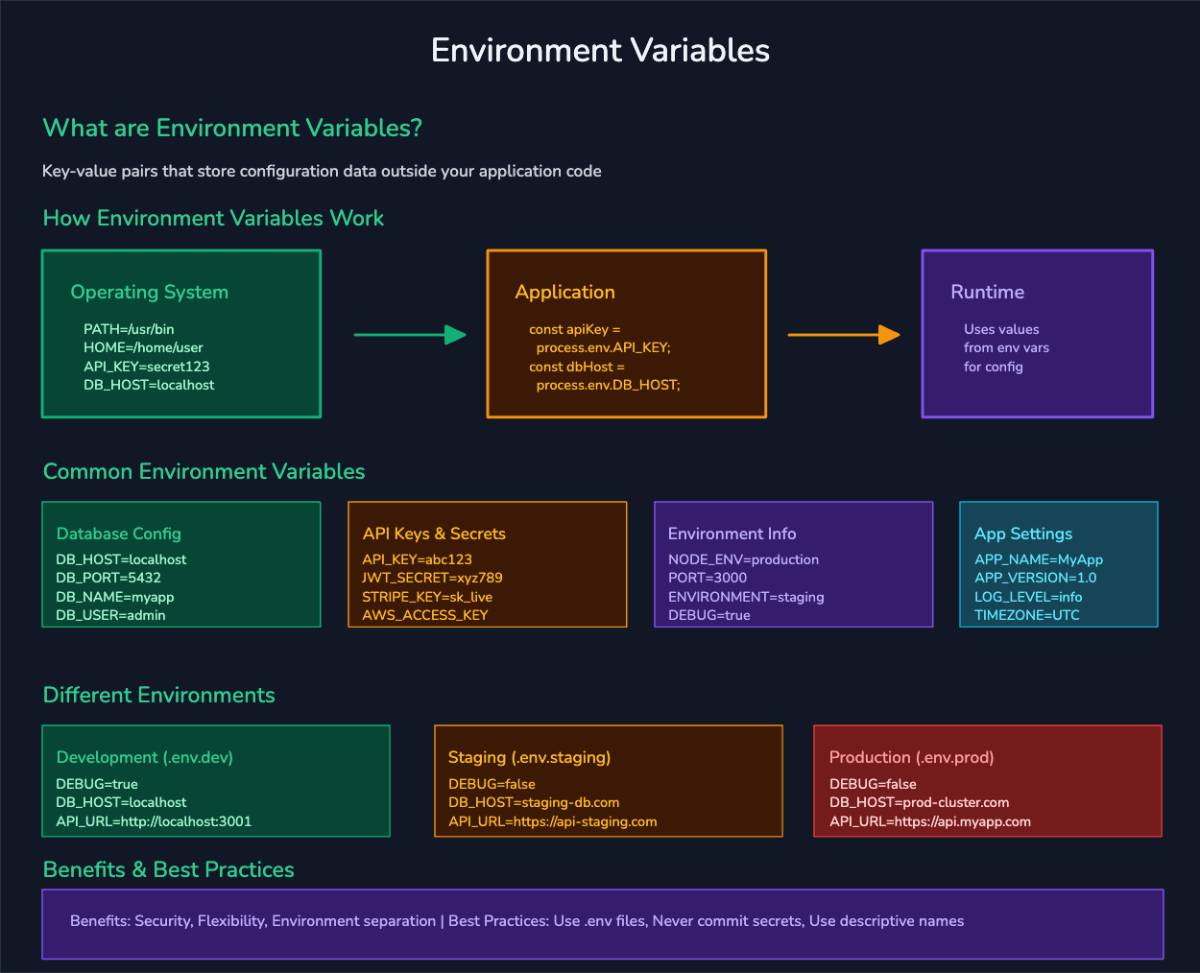Open the API Keys & Secrets card
The height and width of the screenshot is (973, 1200).
[x=487, y=564]
